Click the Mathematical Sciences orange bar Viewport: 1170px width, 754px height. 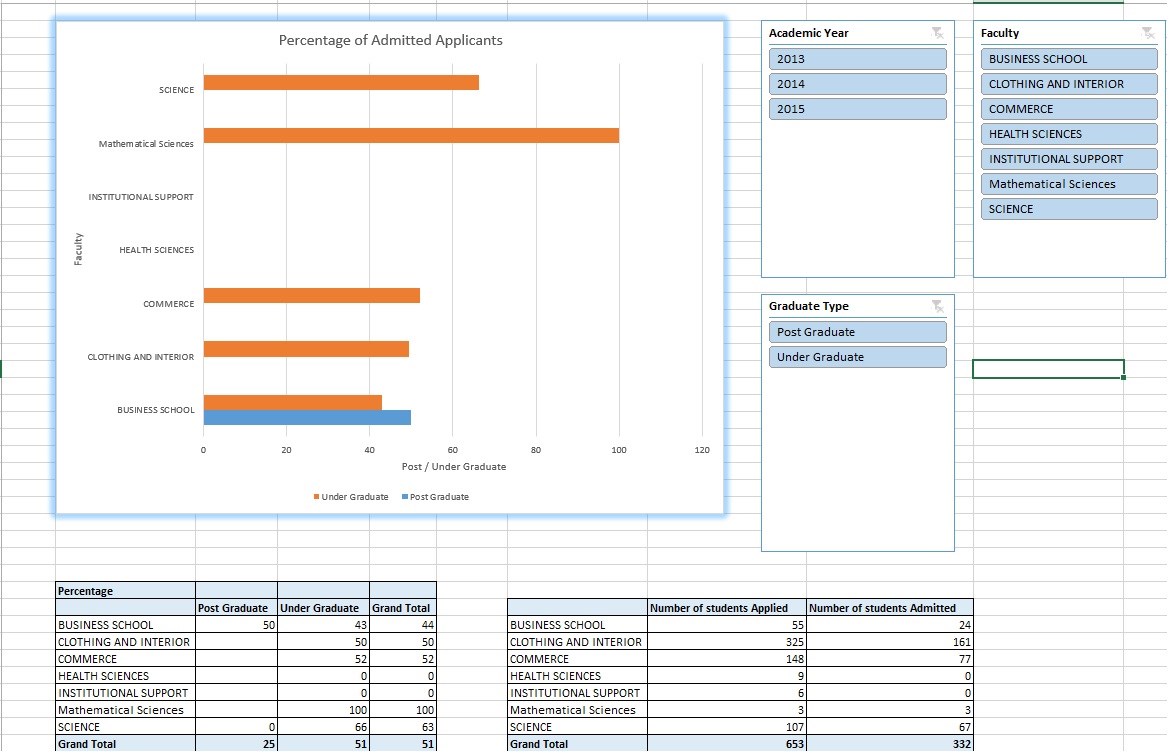point(410,136)
